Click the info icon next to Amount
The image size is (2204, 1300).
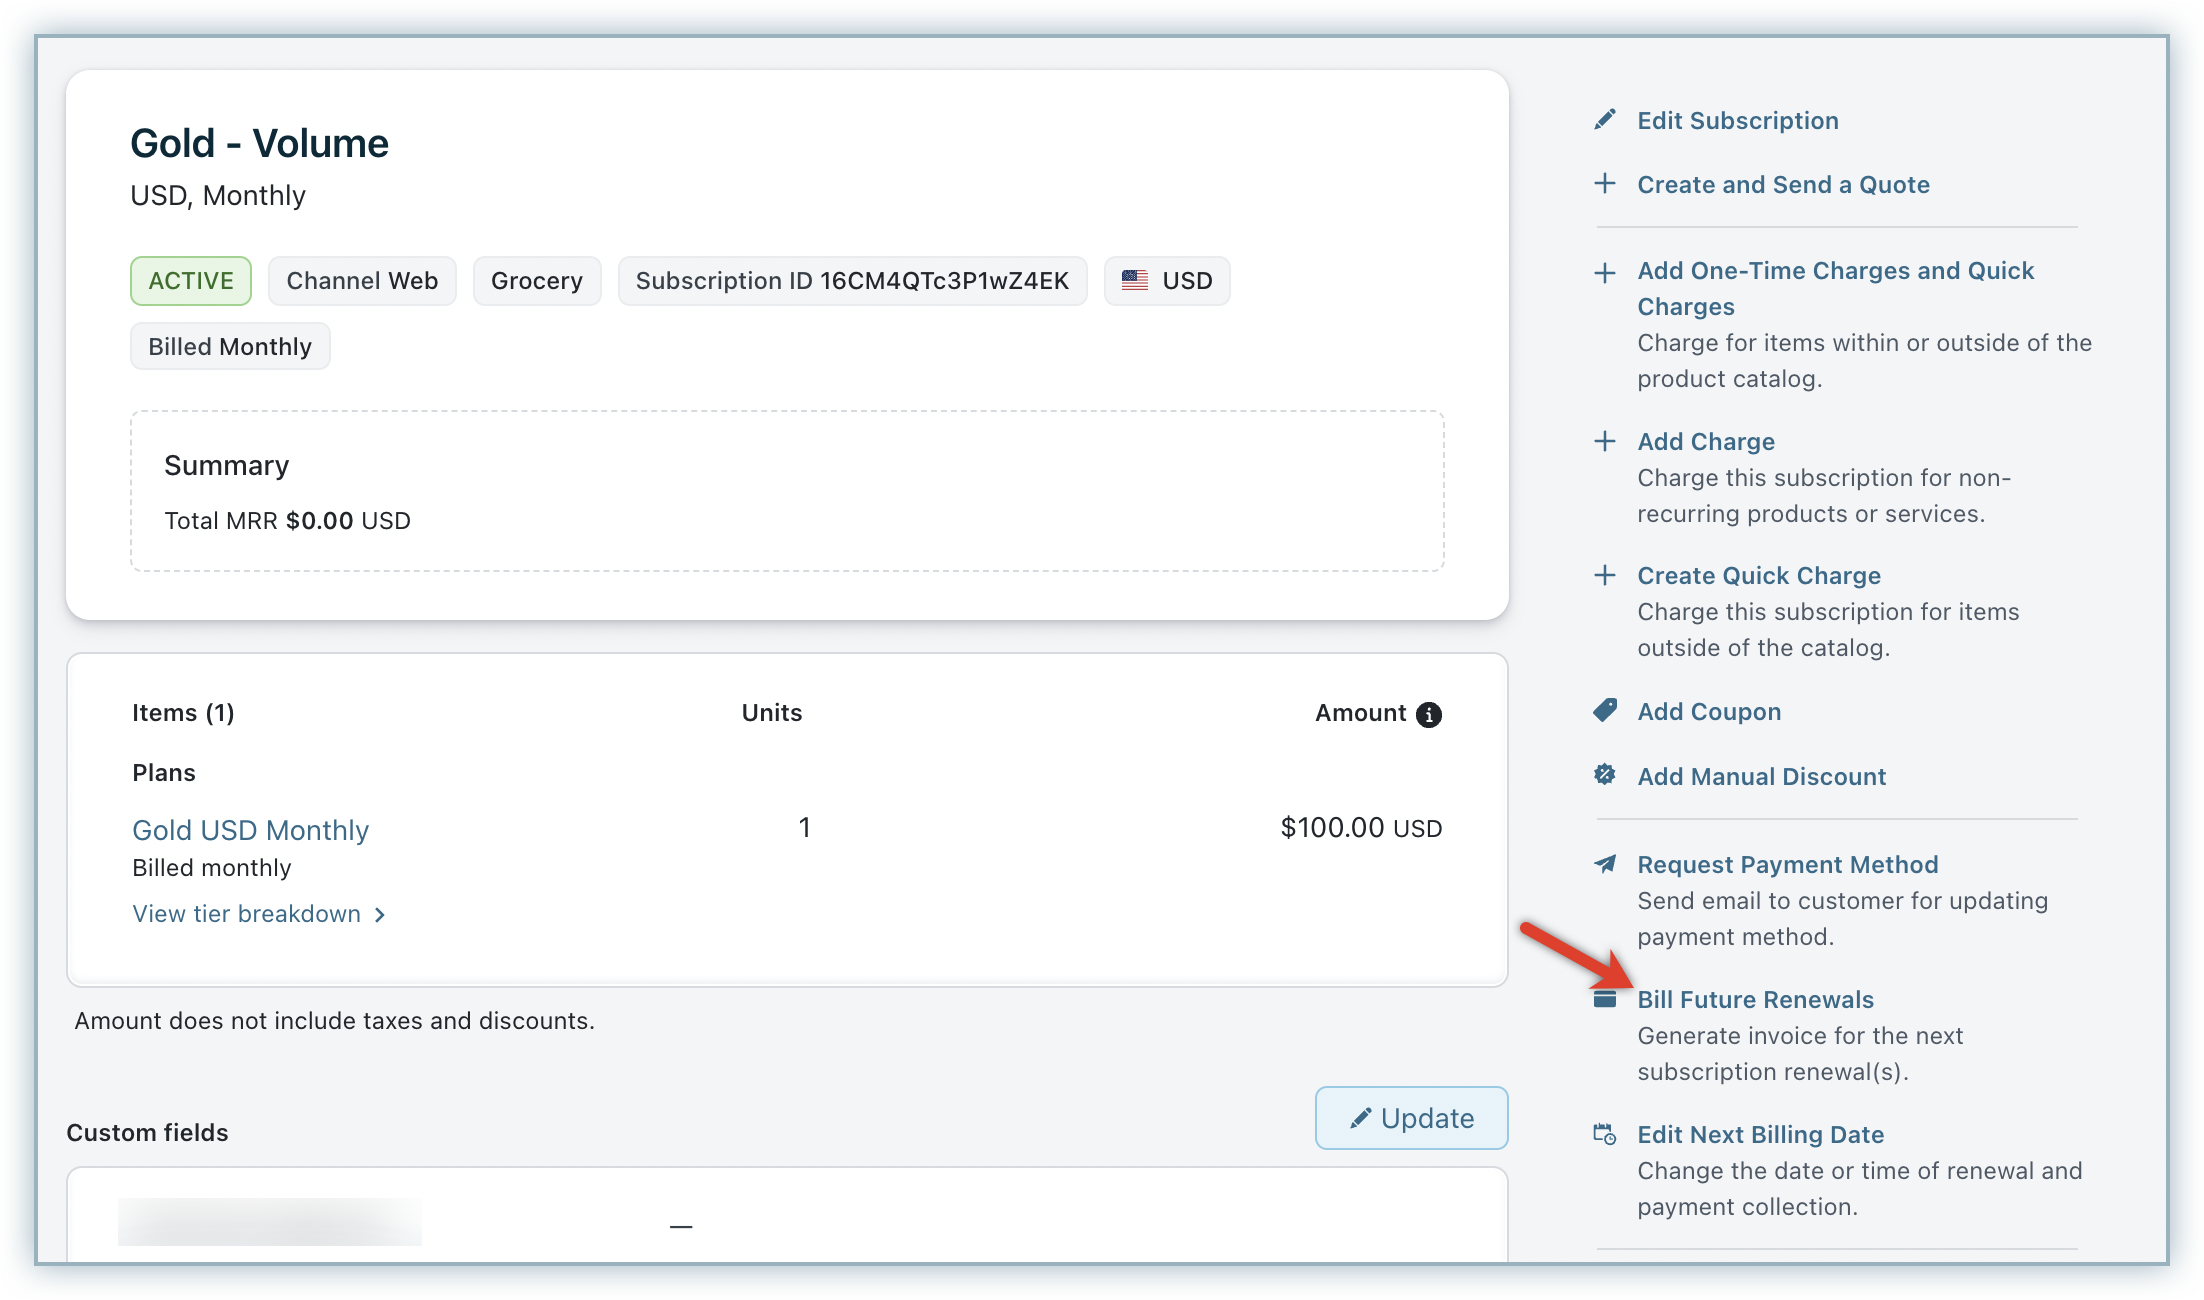tap(1429, 714)
